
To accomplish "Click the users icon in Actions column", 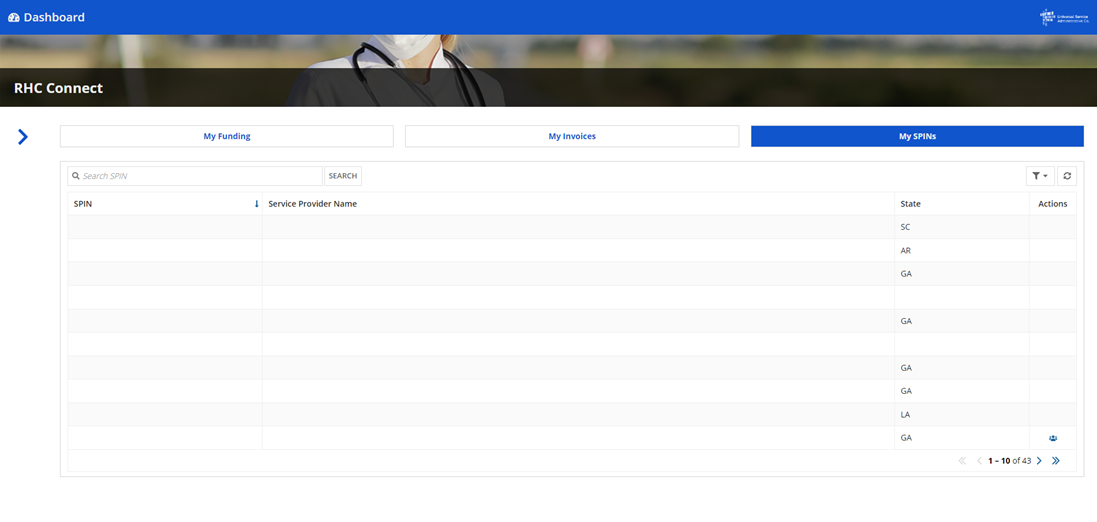I will click(1053, 438).
